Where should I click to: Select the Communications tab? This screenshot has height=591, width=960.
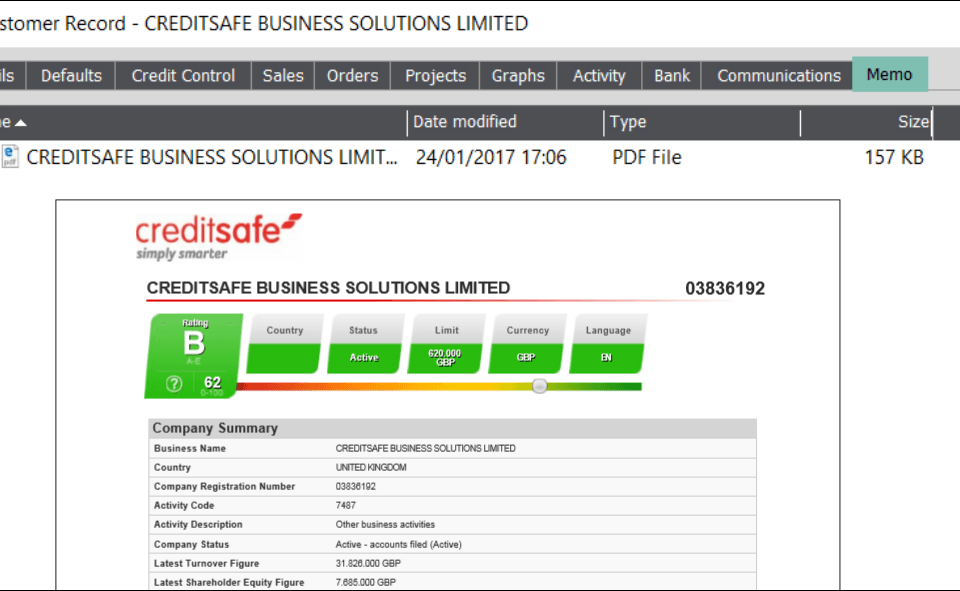[779, 75]
